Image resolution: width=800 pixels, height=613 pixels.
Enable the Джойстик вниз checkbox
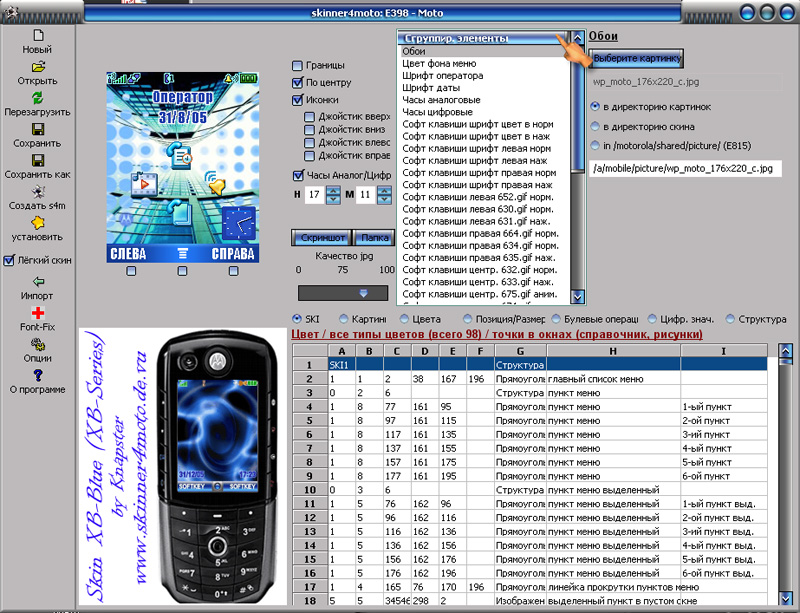pos(309,130)
